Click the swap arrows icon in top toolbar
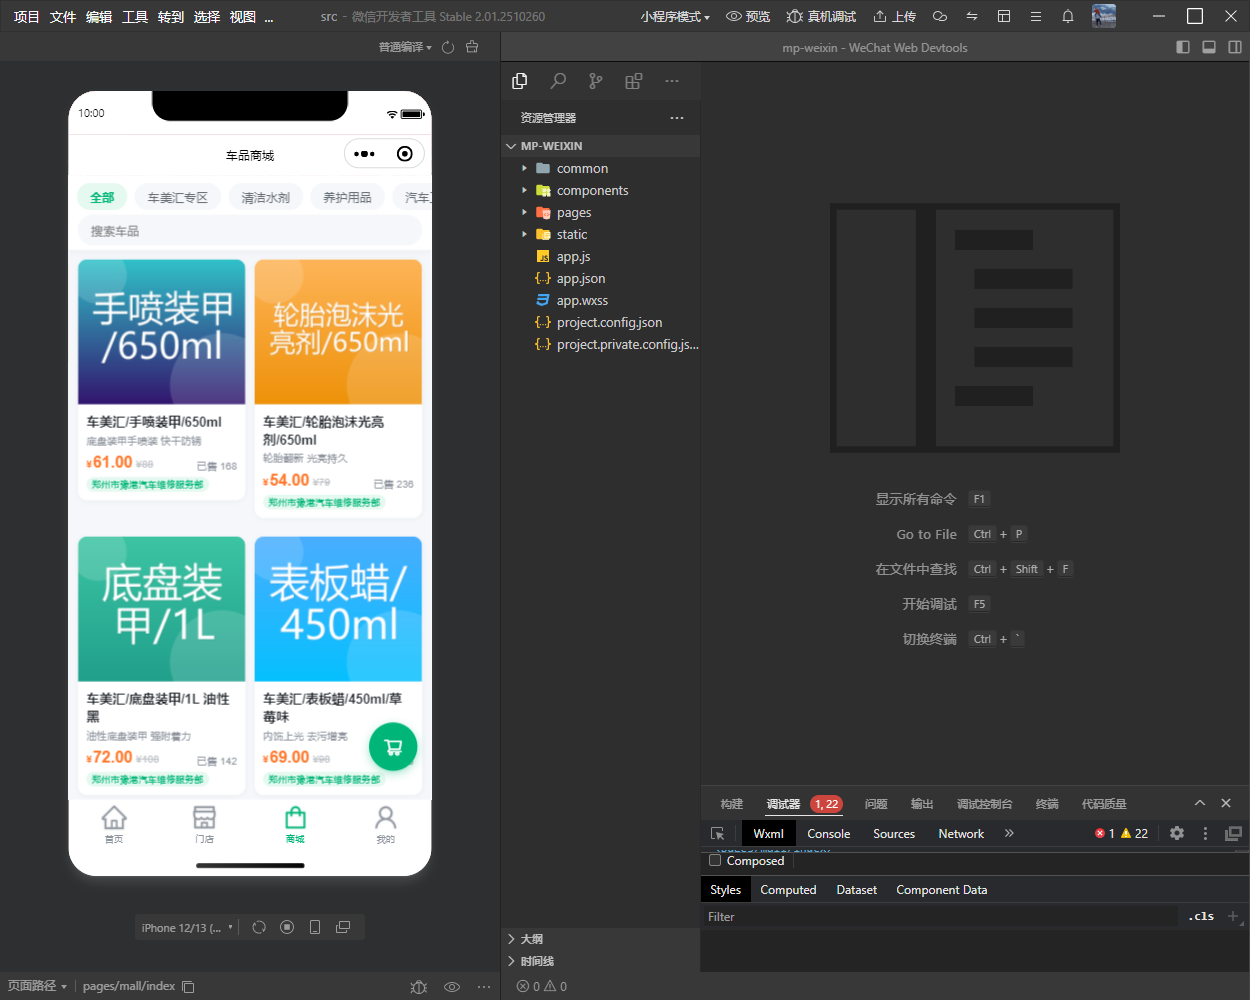This screenshot has width=1250, height=1000. pyautogui.click(x=972, y=16)
